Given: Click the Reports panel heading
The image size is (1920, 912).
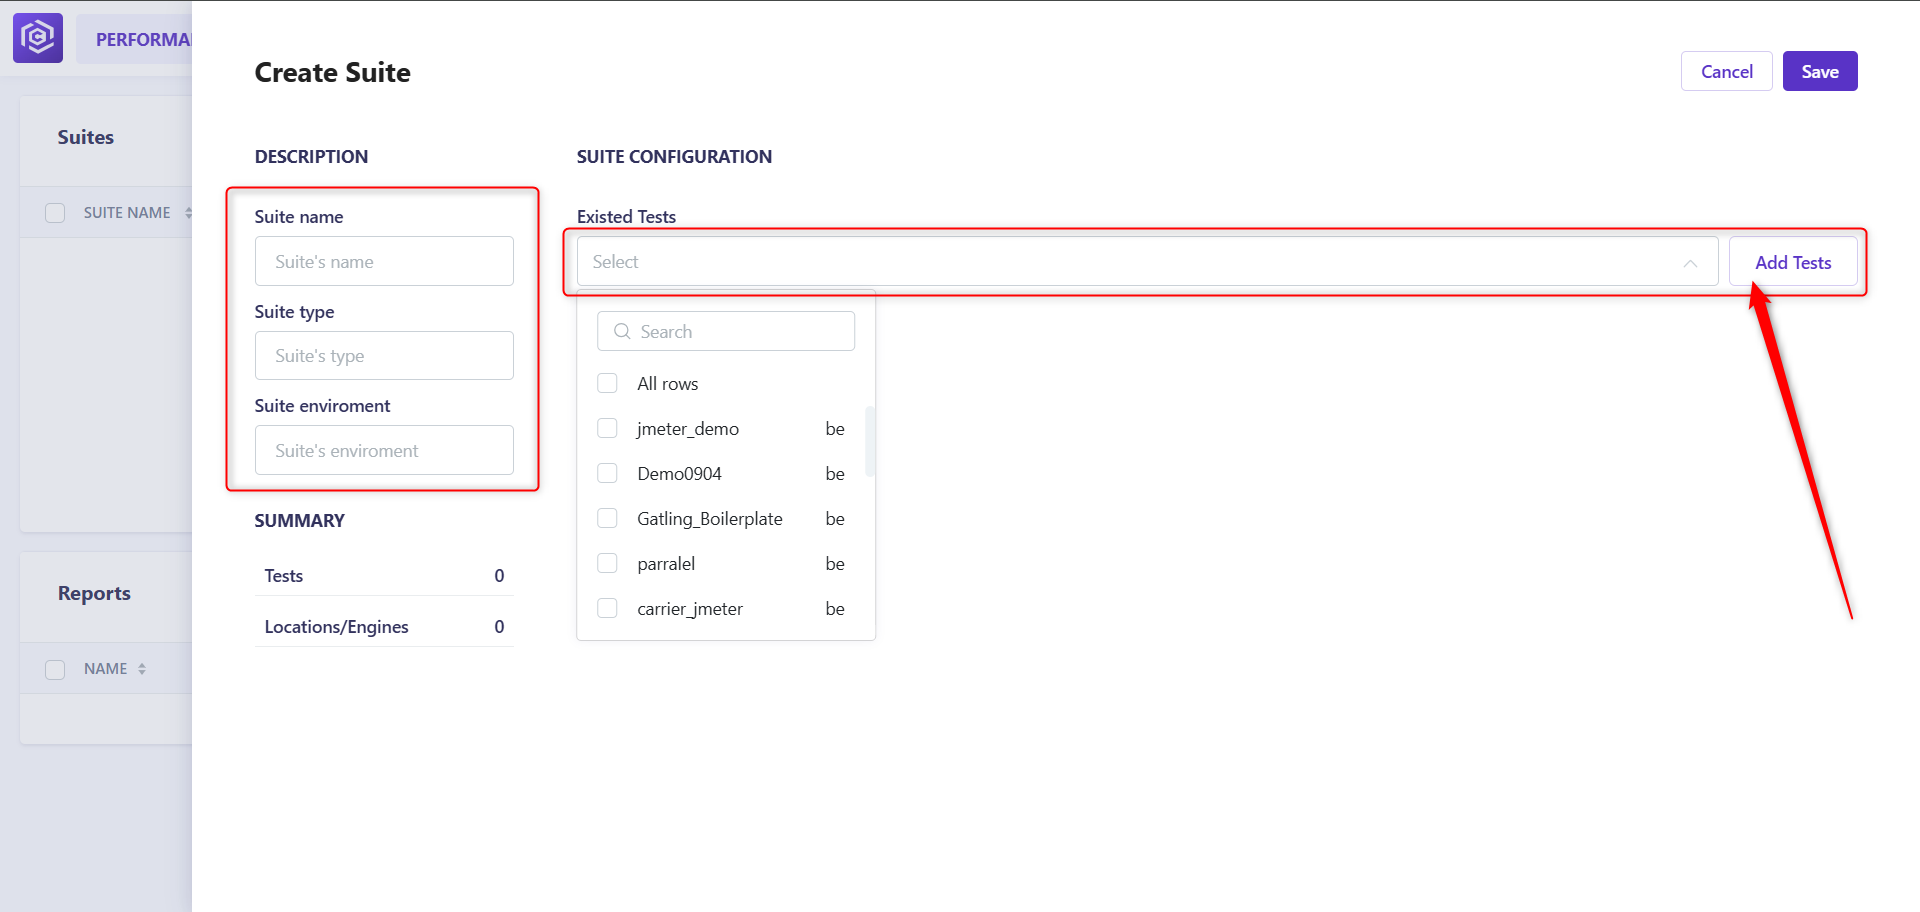Looking at the screenshot, I should pyautogui.click(x=94, y=593).
